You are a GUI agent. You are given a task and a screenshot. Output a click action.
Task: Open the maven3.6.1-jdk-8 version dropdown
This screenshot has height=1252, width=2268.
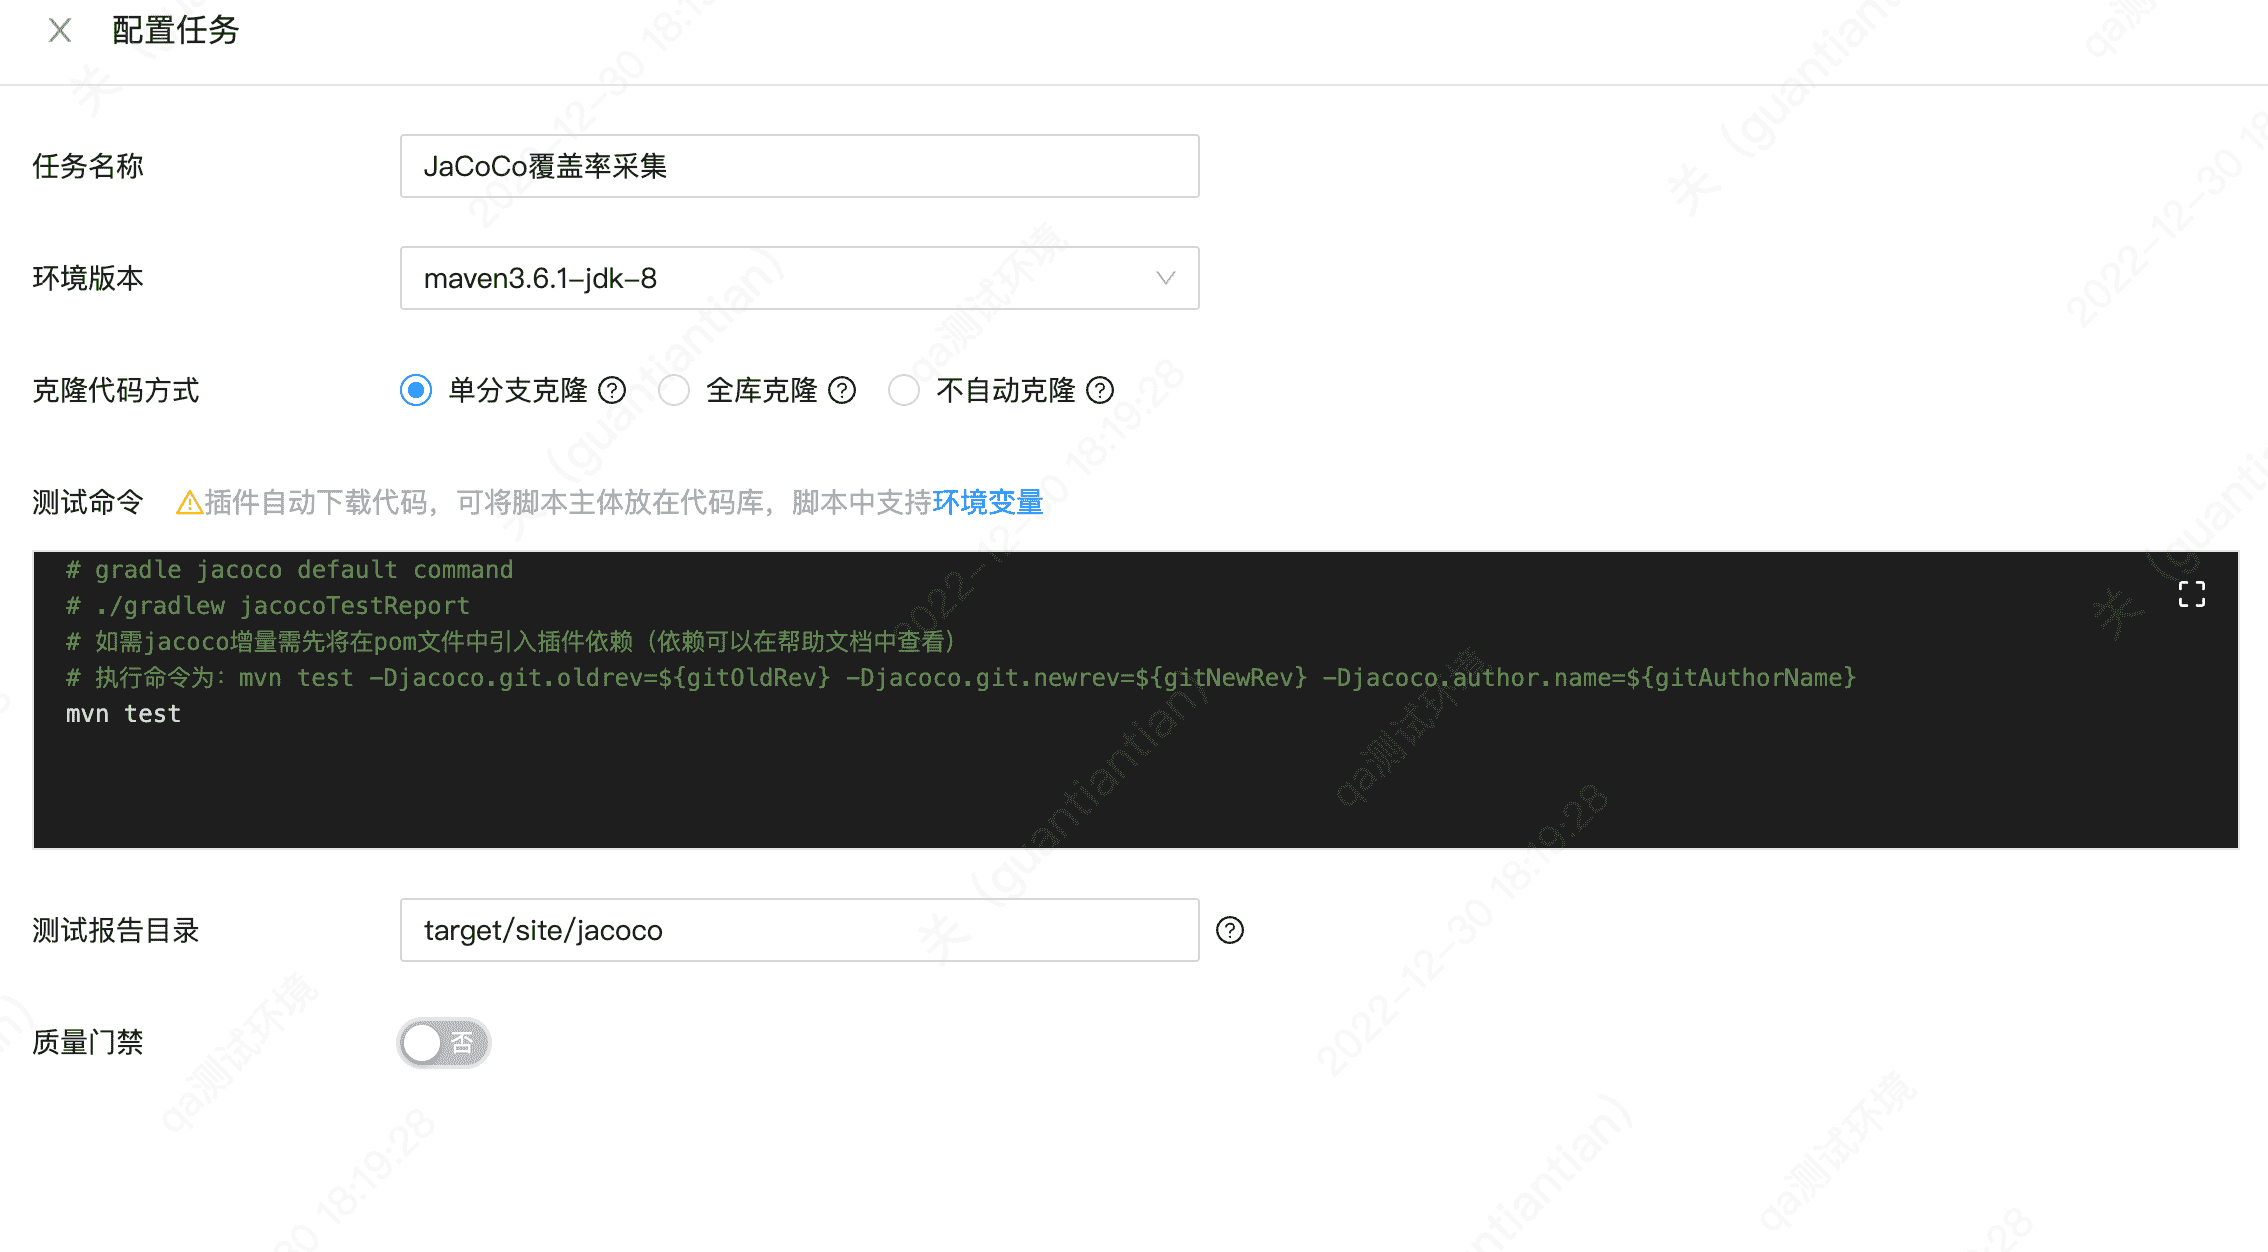coord(800,278)
